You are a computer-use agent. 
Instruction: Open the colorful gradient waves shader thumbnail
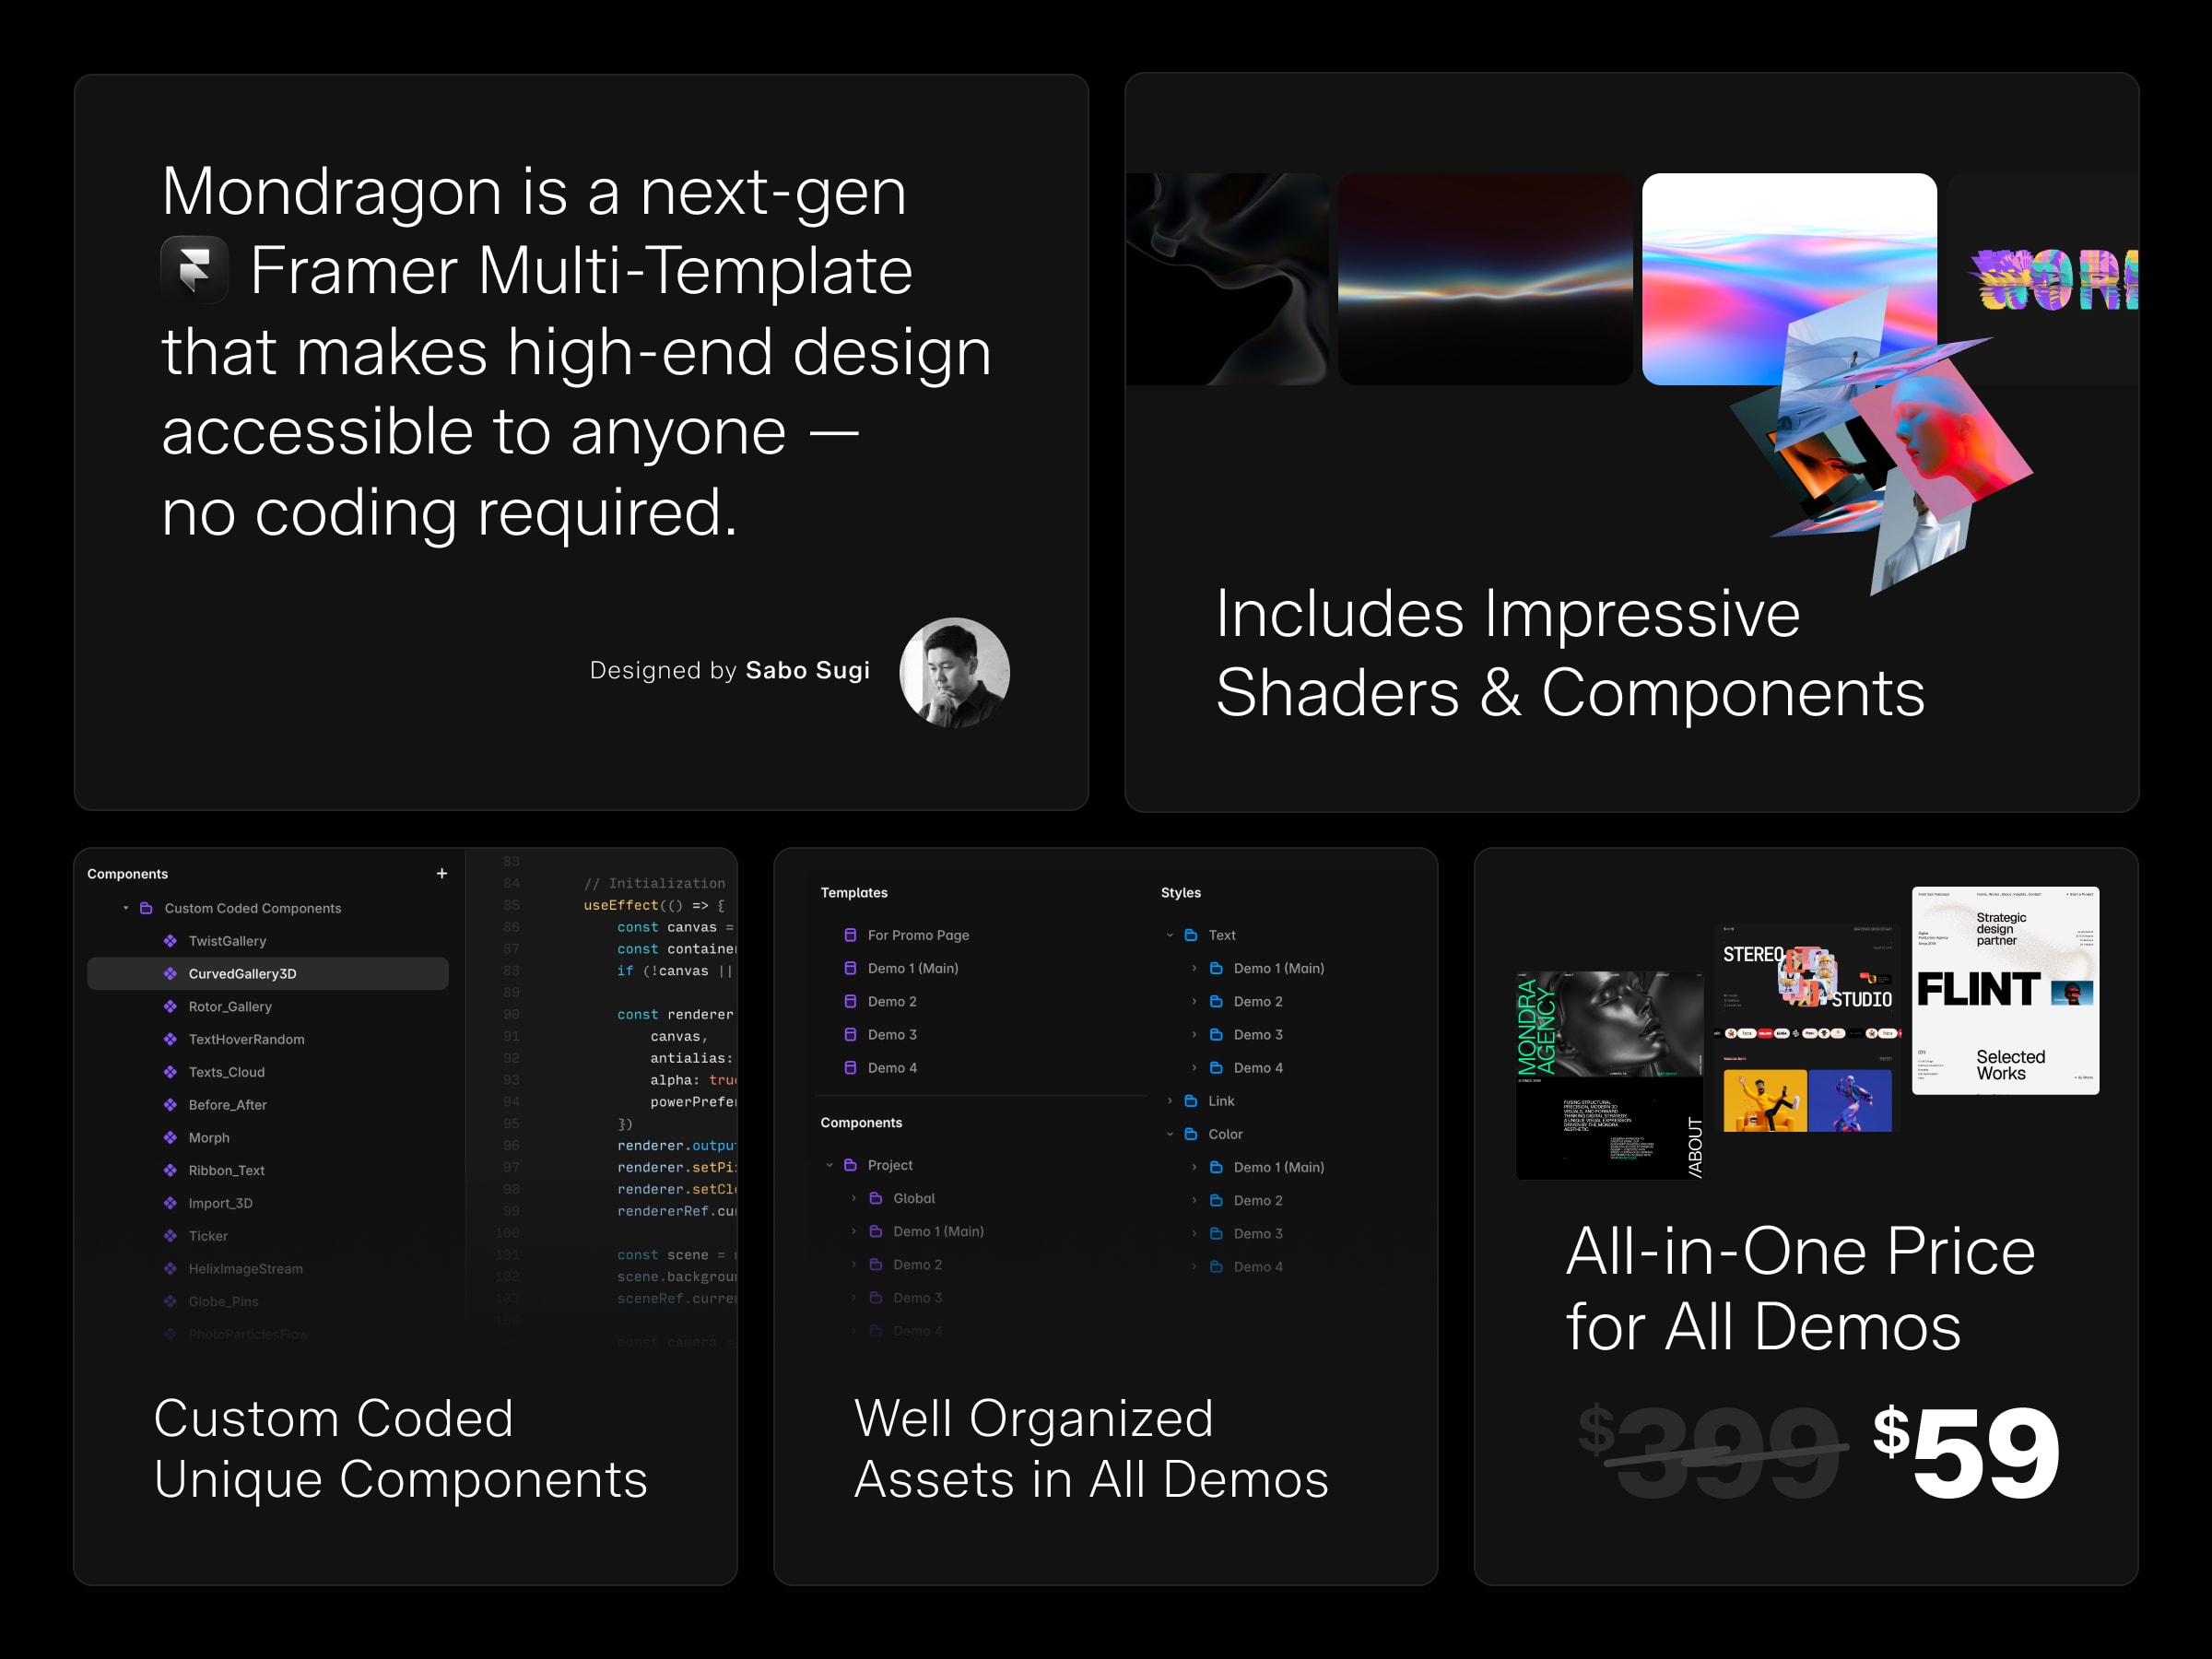[x=1789, y=279]
